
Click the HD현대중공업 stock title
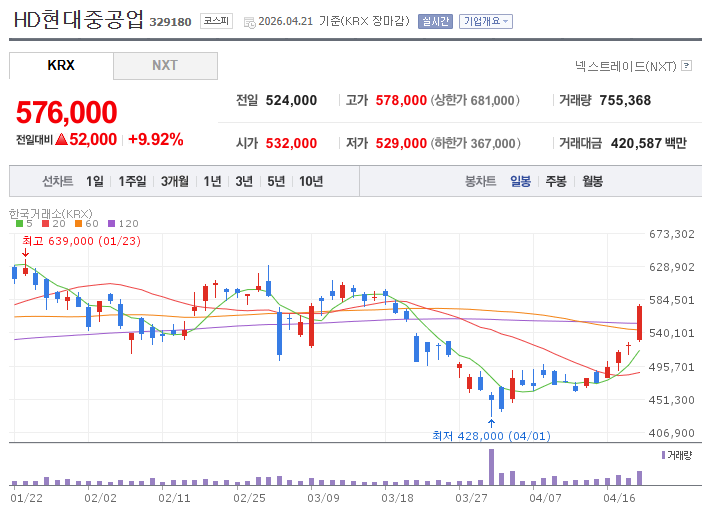pyautogui.click(x=78, y=20)
